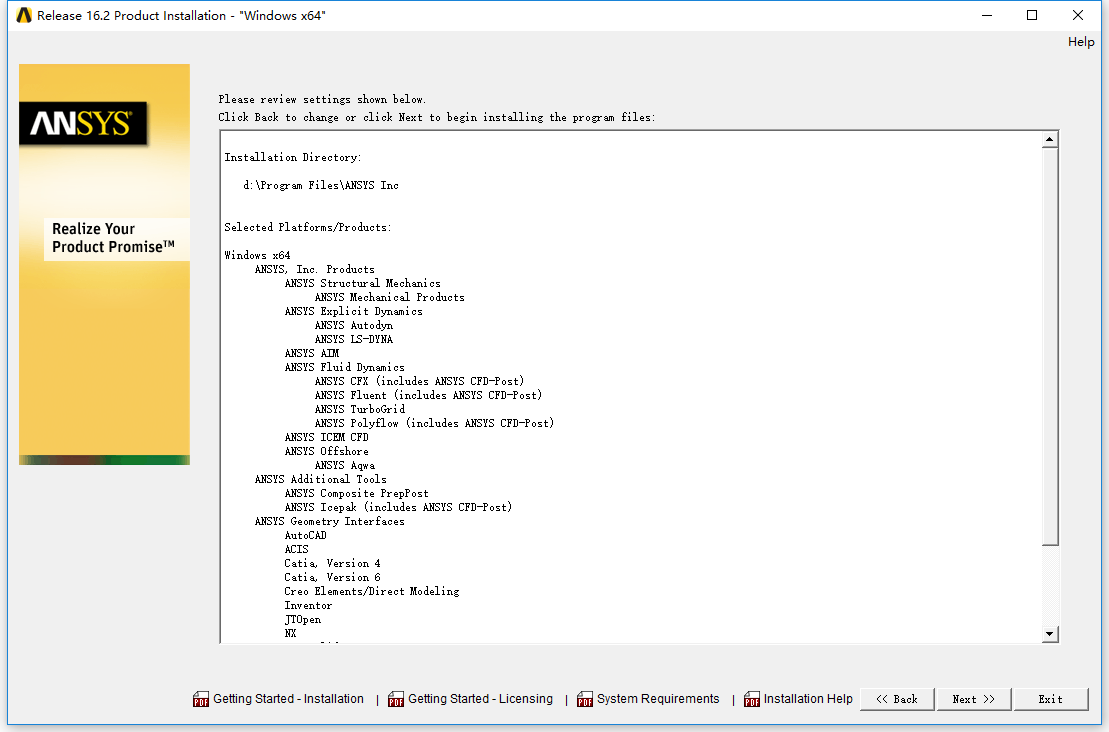Open the Help menu
The height and width of the screenshot is (732, 1109).
coord(1081,42)
